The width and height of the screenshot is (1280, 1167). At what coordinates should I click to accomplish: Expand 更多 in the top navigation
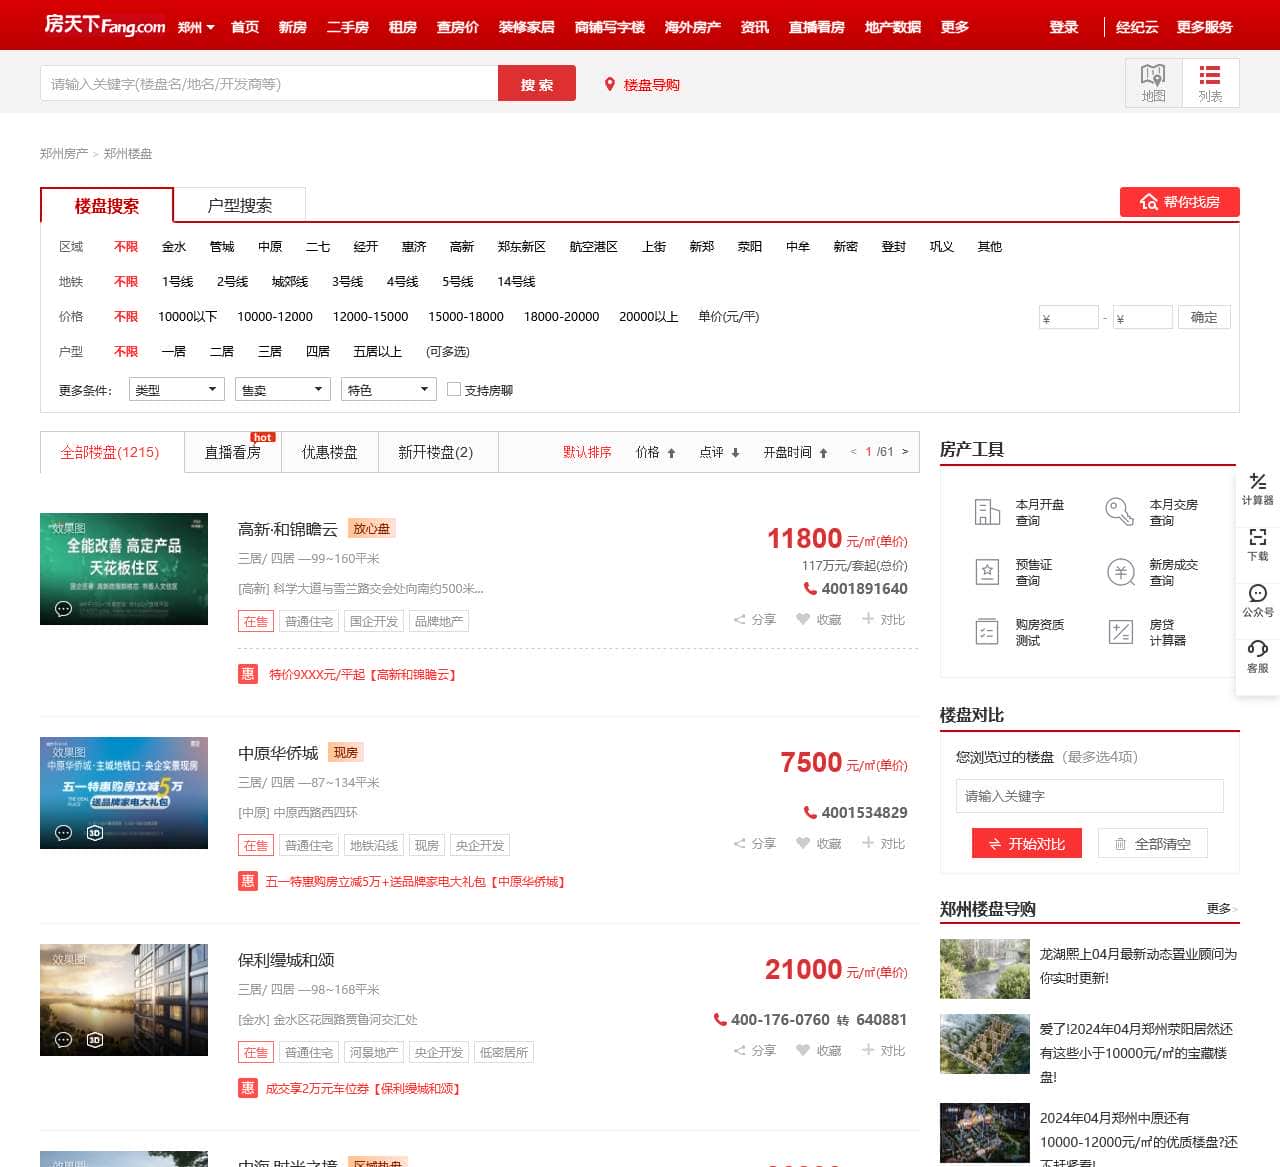click(x=955, y=27)
